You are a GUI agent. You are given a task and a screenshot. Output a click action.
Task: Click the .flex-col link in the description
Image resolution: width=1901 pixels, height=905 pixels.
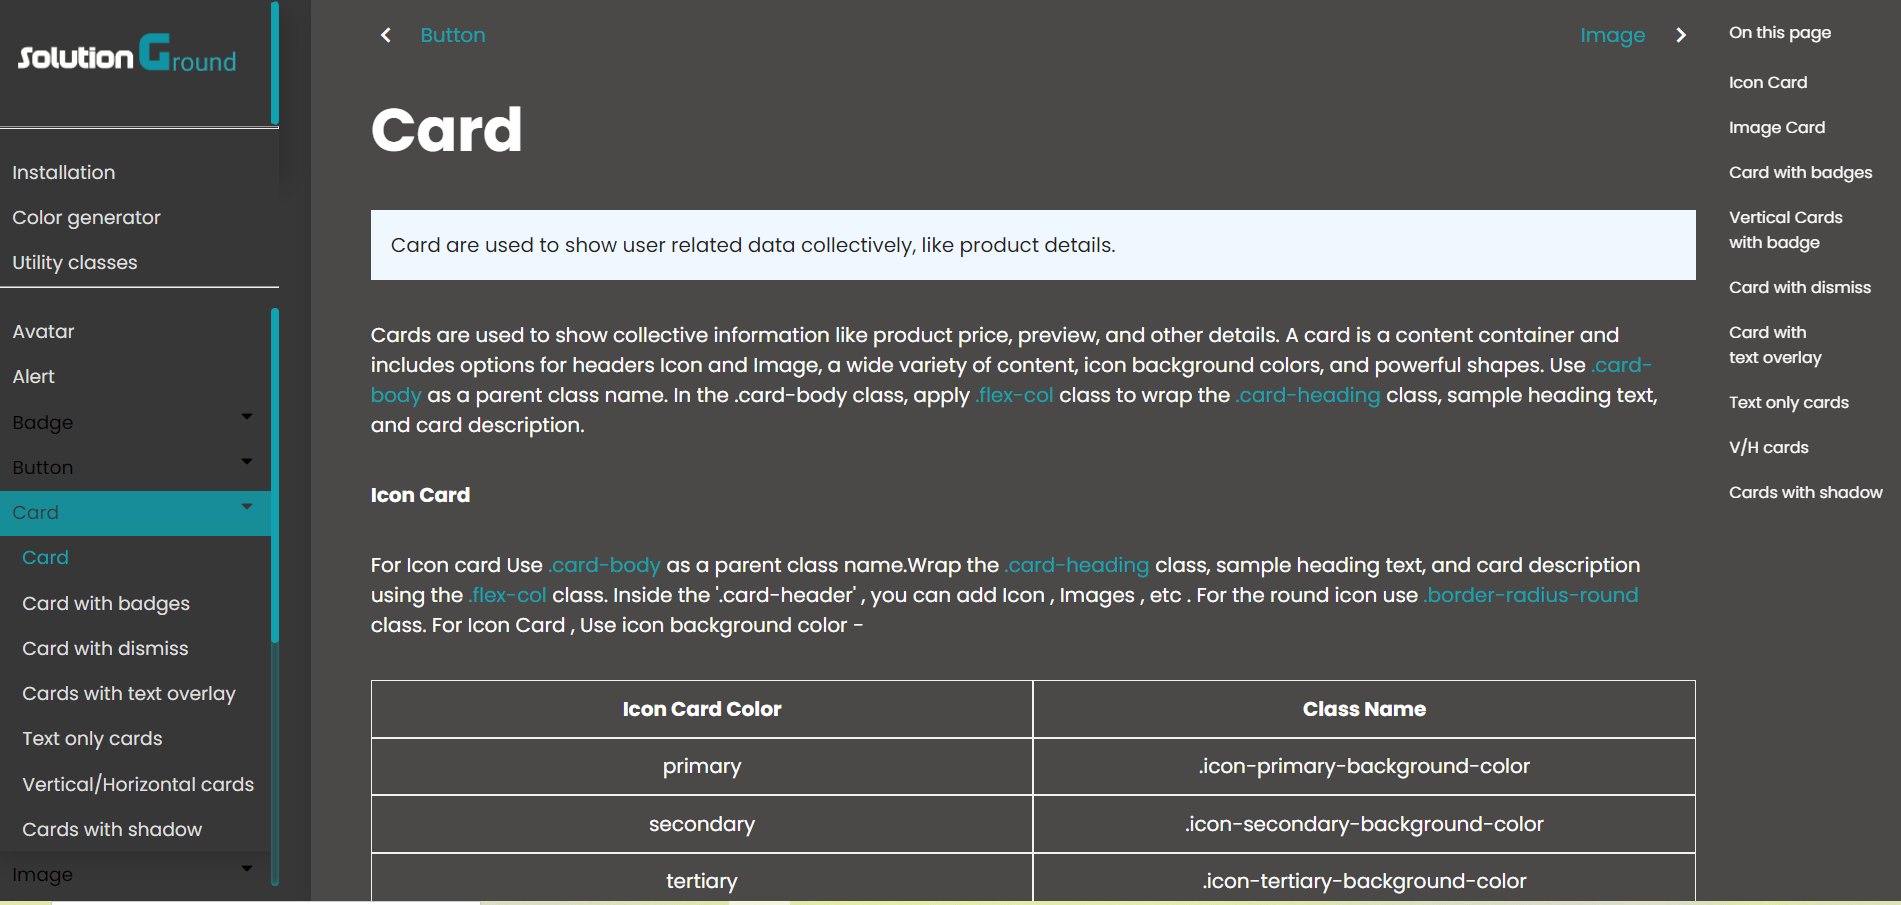pyautogui.click(x=1012, y=395)
